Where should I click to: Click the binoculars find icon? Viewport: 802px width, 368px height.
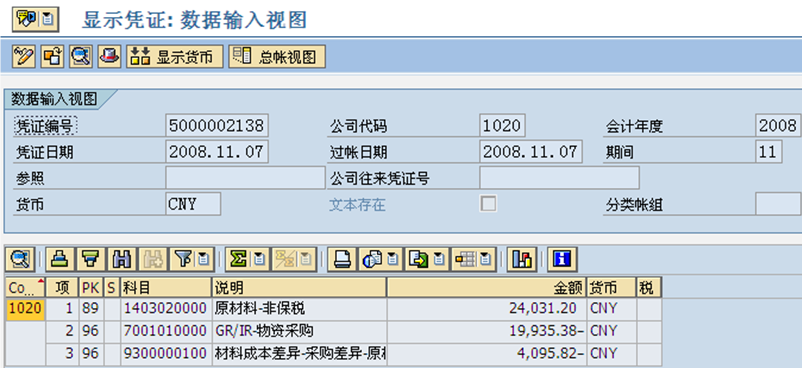(x=122, y=259)
